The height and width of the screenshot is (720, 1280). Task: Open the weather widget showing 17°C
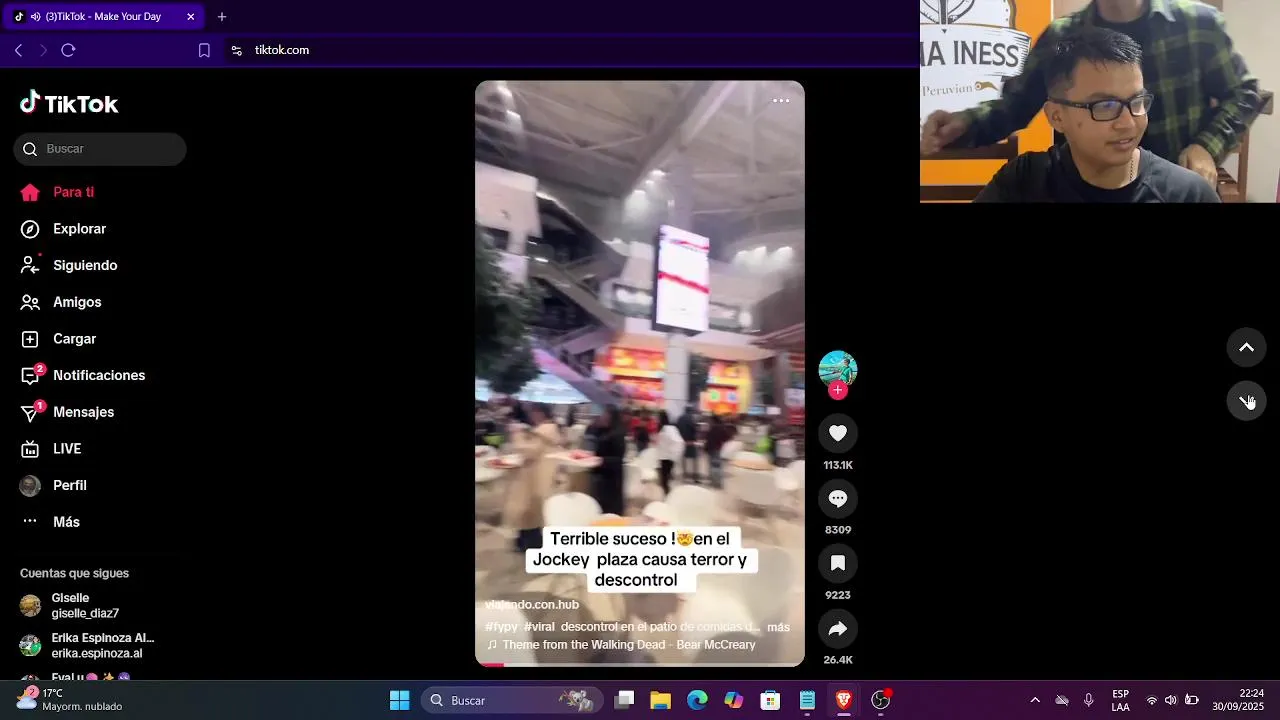pyautogui.click(x=70, y=700)
